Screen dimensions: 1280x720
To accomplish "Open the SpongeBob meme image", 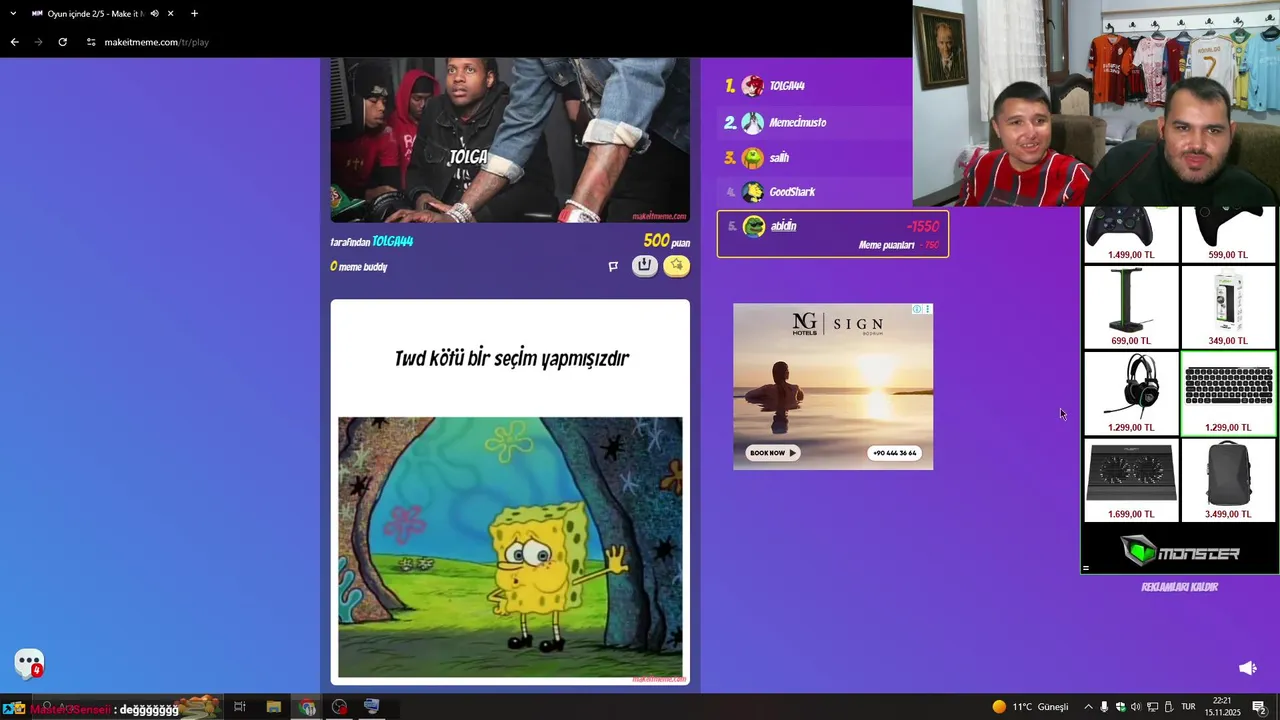I will [x=510, y=548].
